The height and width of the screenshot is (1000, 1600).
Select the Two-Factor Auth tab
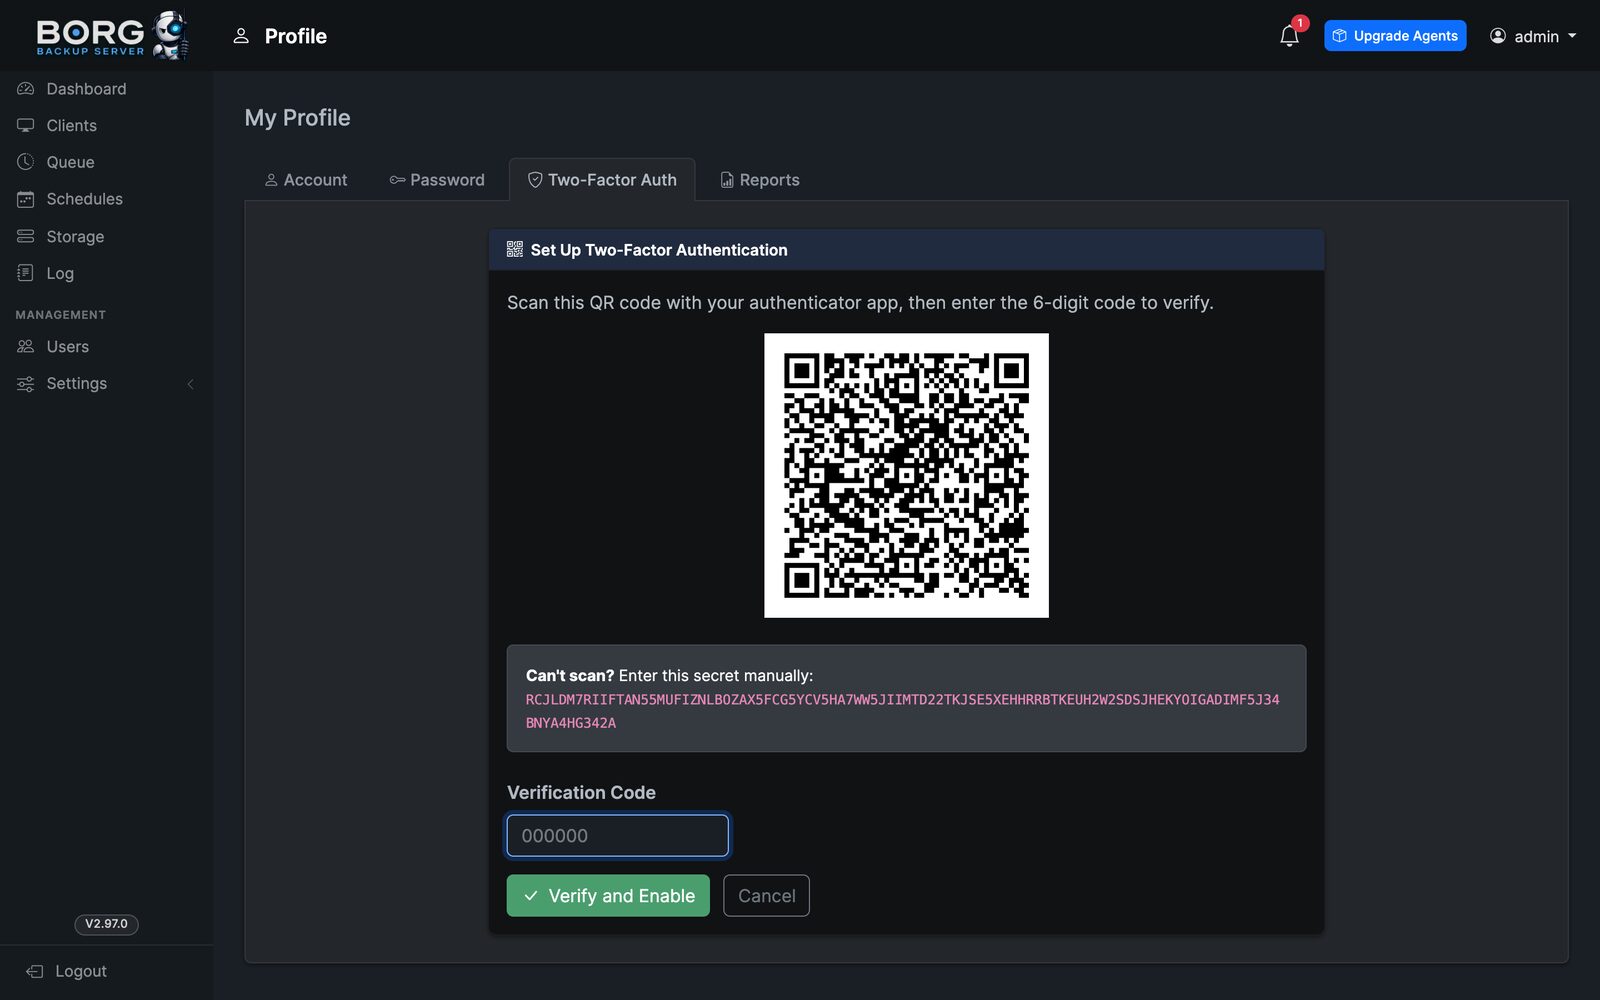[602, 180]
